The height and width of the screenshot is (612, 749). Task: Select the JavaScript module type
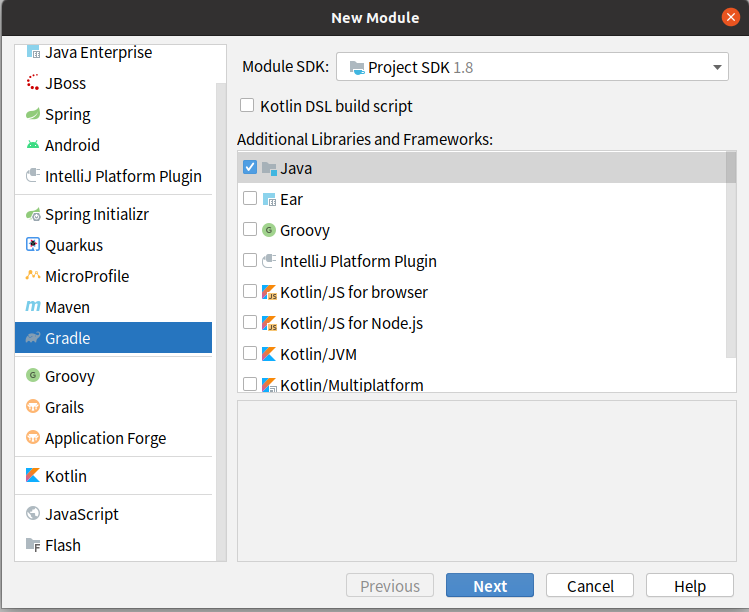(113, 514)
